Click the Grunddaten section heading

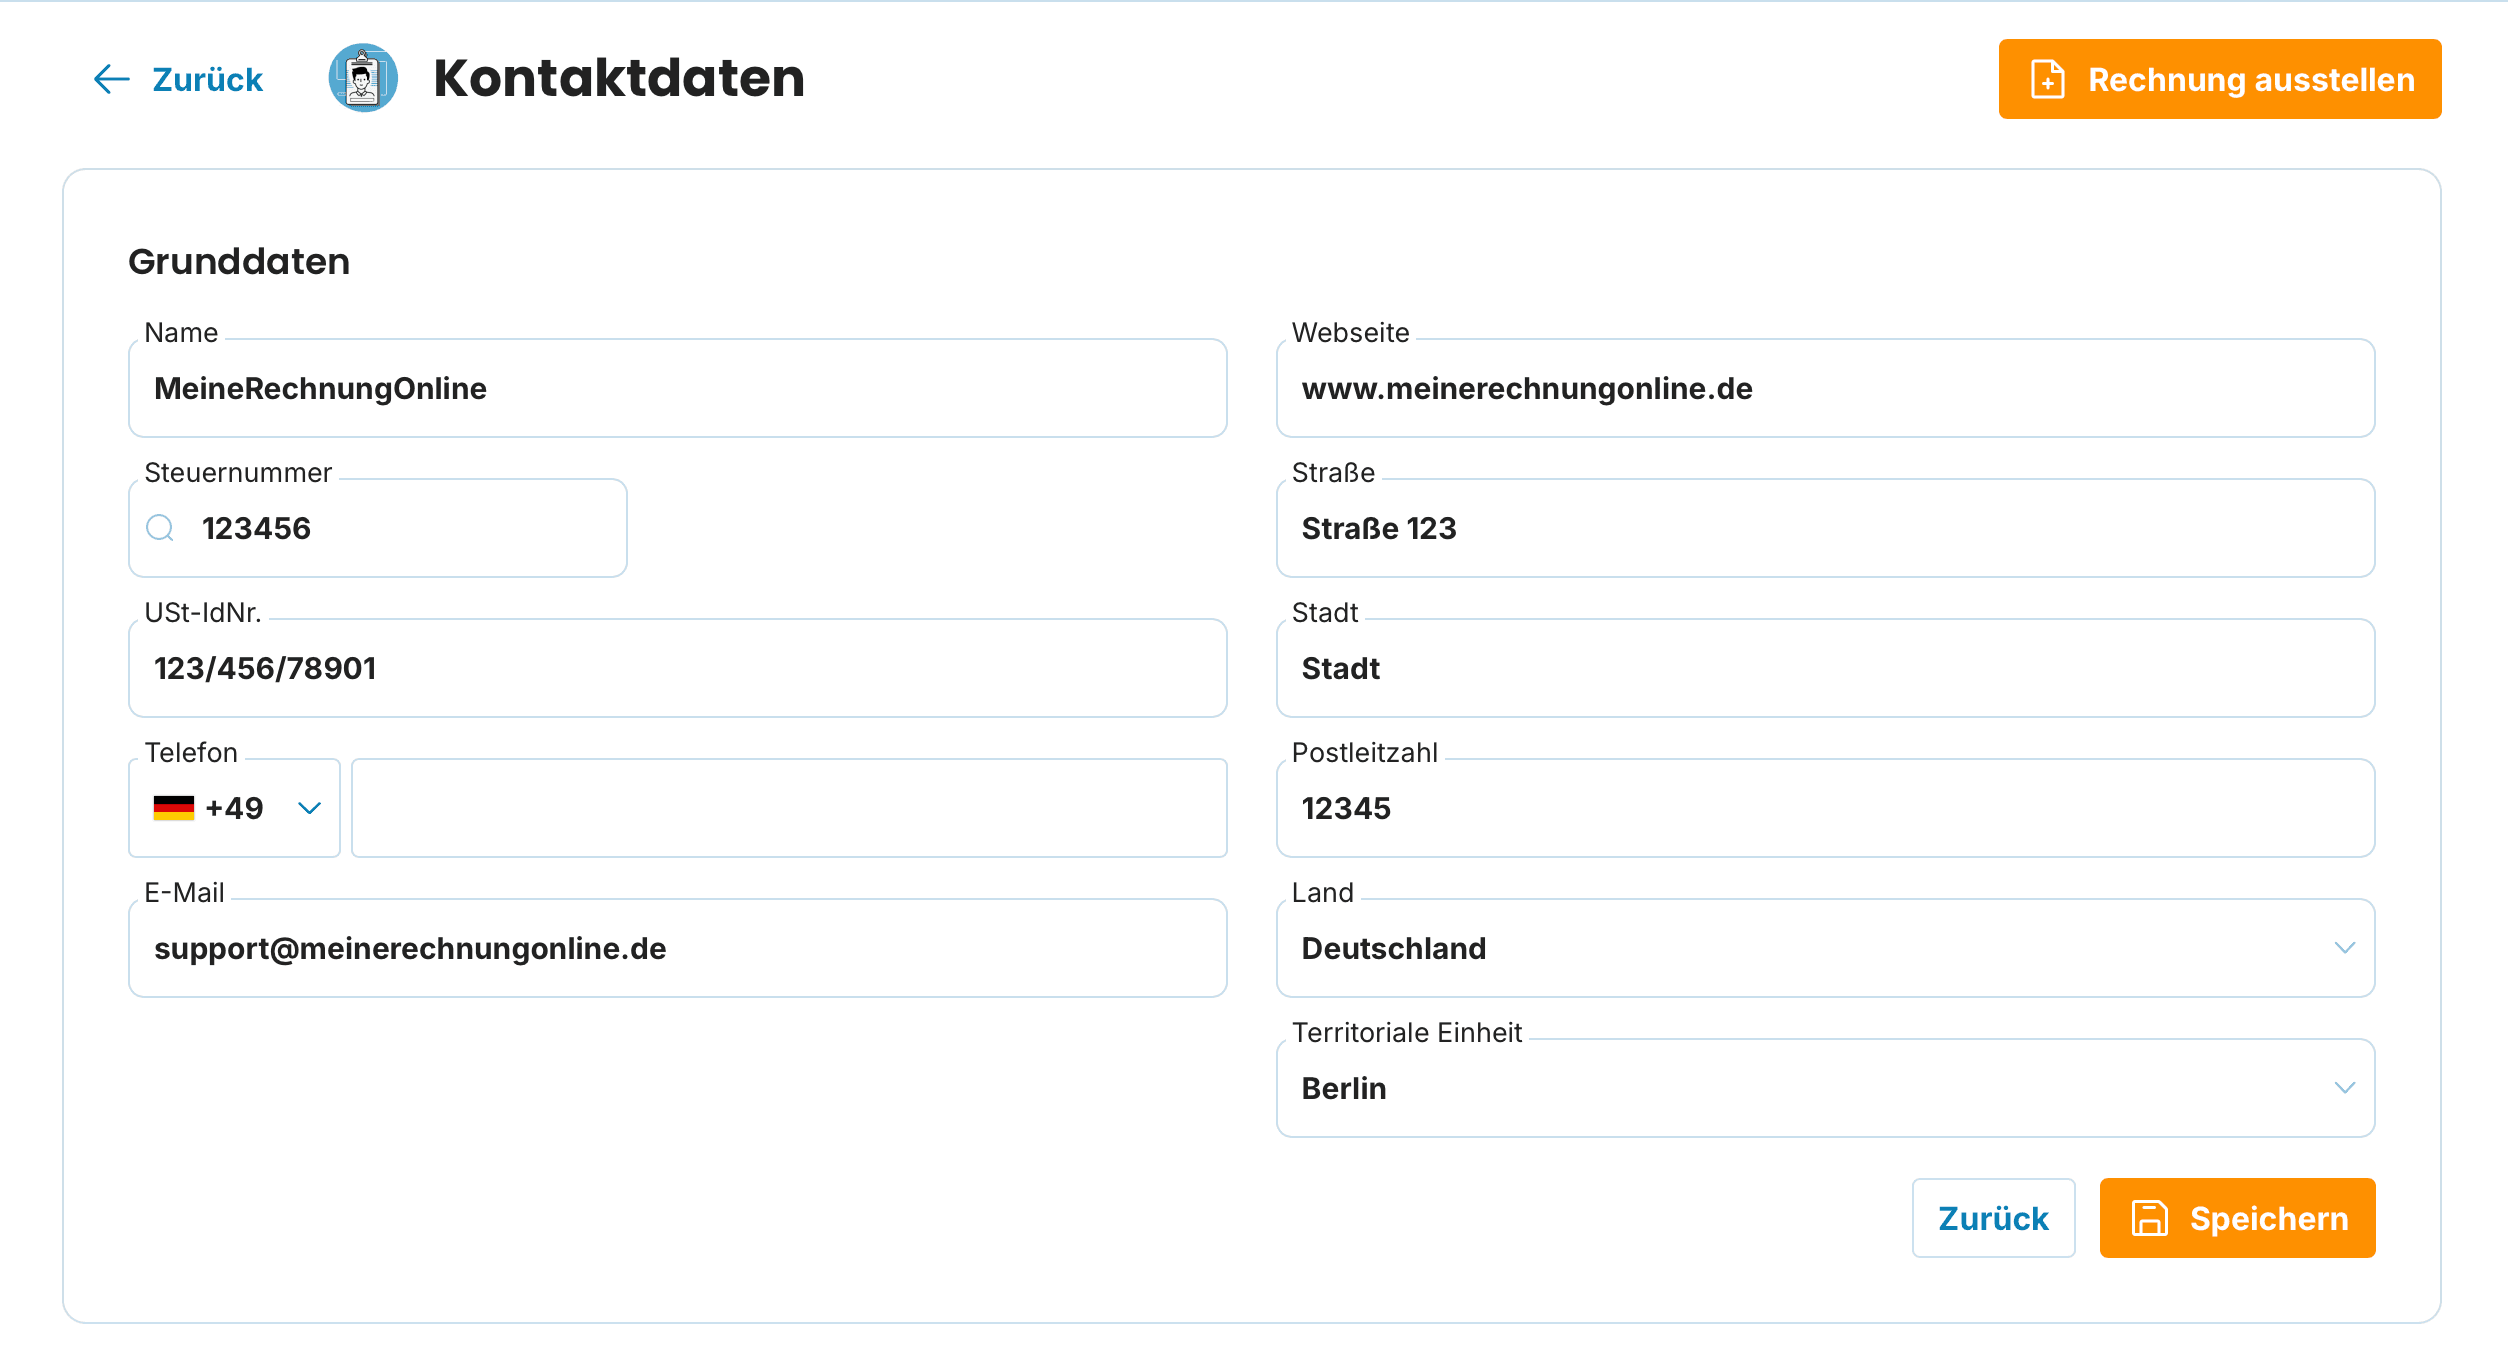(239, 261)
